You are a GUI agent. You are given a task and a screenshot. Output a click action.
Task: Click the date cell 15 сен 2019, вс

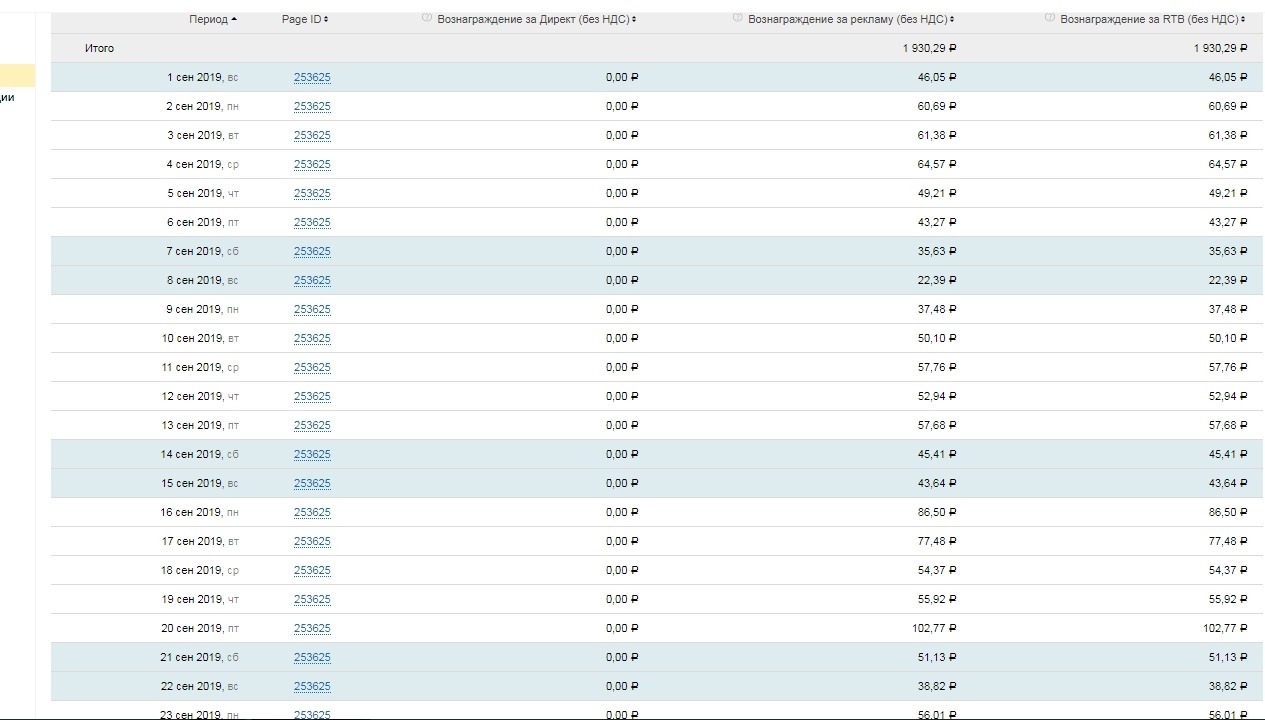tap(200, 483)
